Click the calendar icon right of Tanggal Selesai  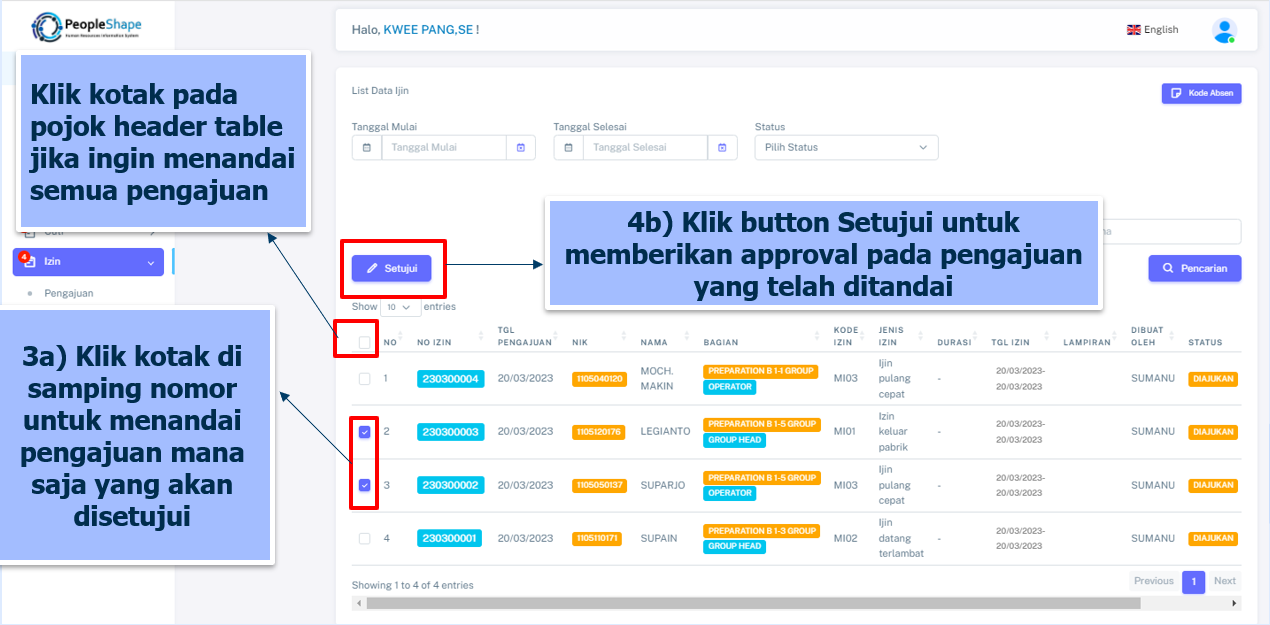tap(723, 147)
